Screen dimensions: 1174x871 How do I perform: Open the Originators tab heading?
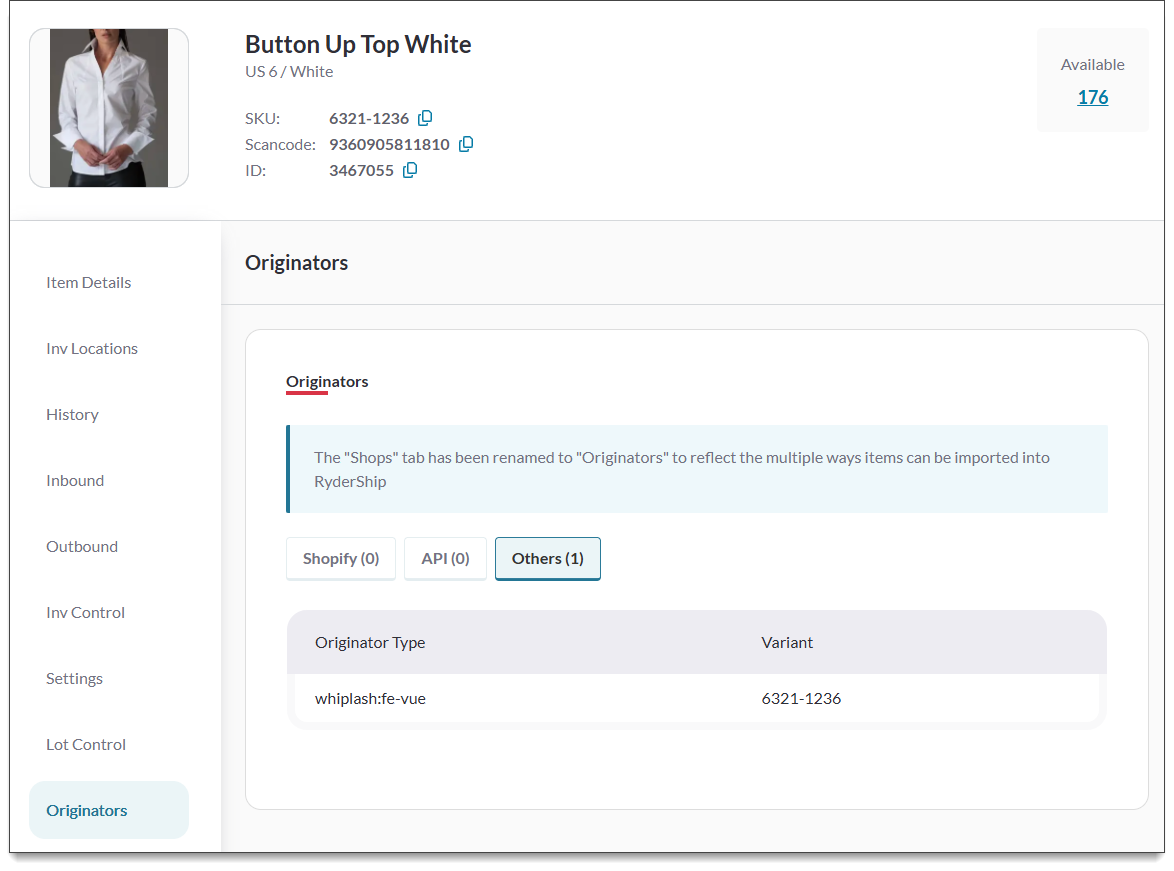click(x=327, y=381)
